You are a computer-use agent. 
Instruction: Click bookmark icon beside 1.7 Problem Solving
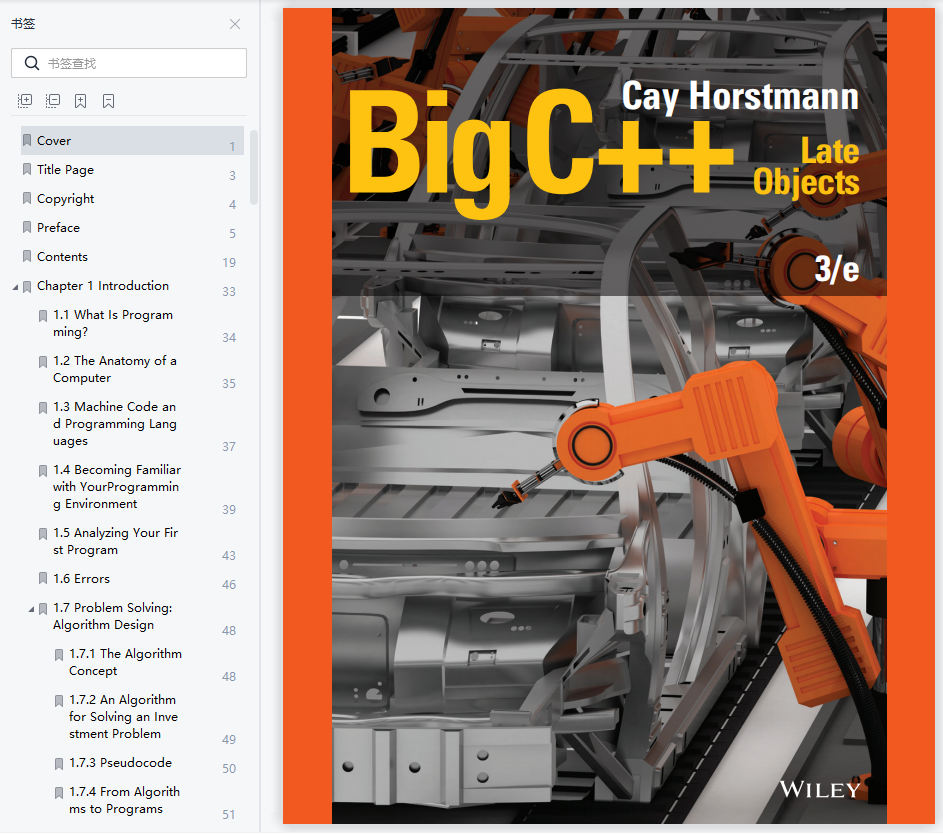click(x=43, y=609)
